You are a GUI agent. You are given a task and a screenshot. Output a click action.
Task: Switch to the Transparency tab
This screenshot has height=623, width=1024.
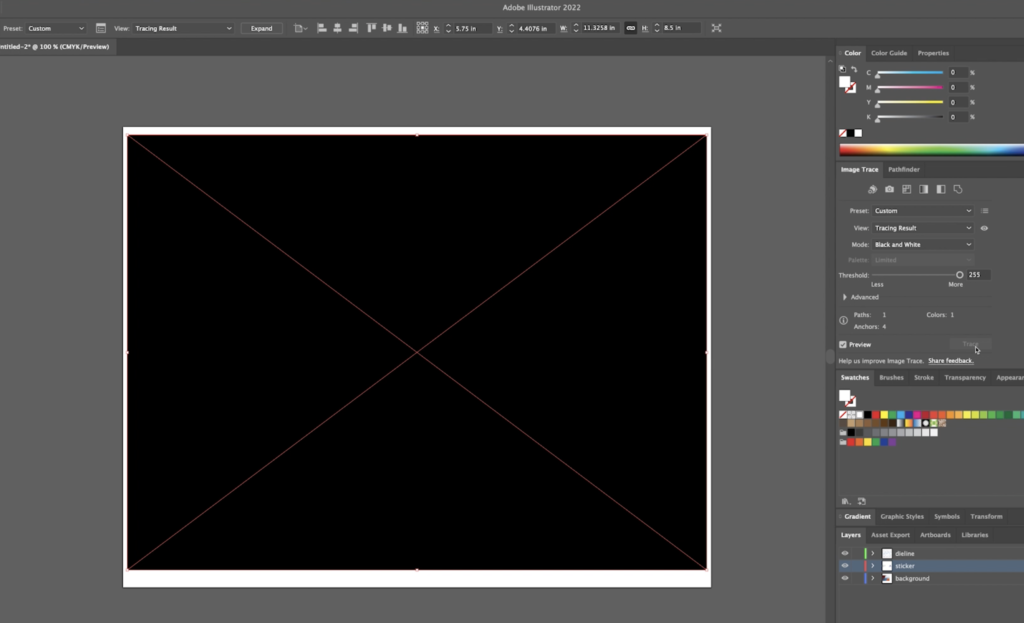coord(965,377)
